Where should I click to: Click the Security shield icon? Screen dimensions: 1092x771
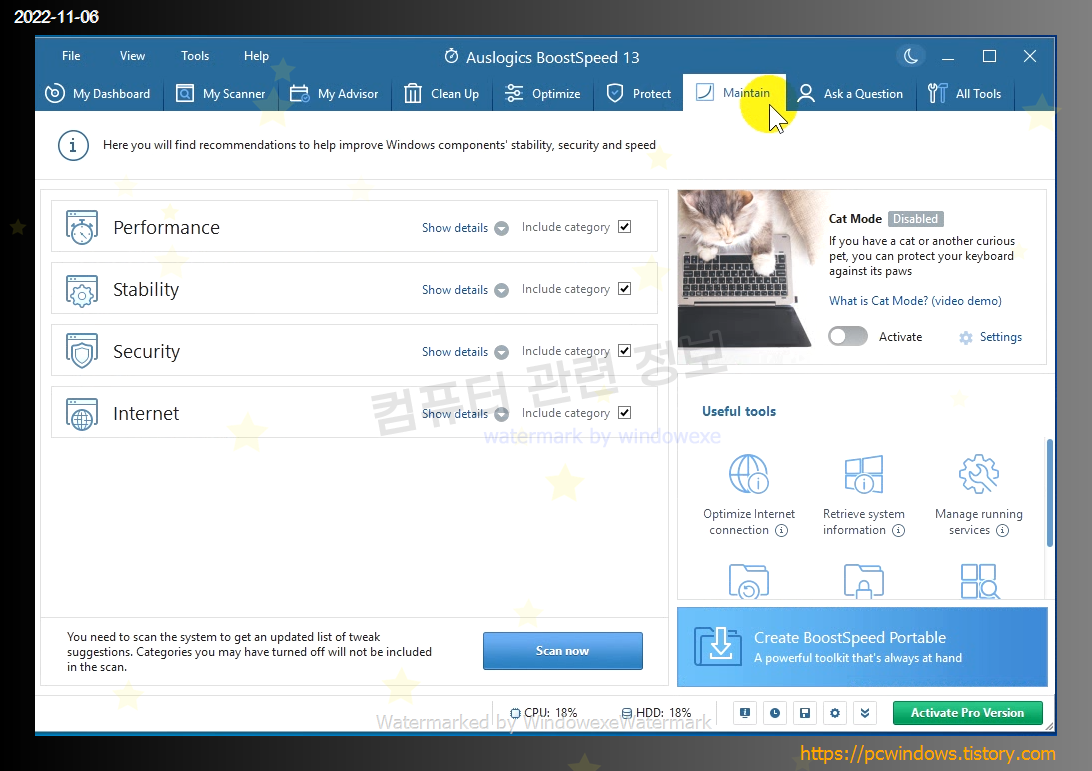click(81, 351)
